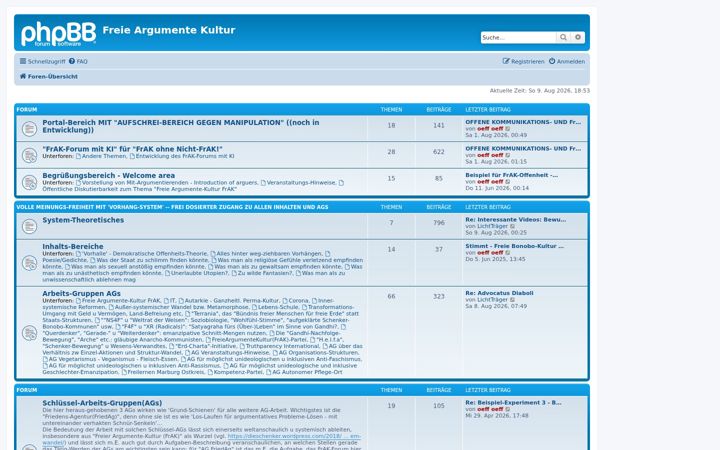Open subforum Kompetenz-Partei
This screenshot has height=450, width=720.
(238, 372)
